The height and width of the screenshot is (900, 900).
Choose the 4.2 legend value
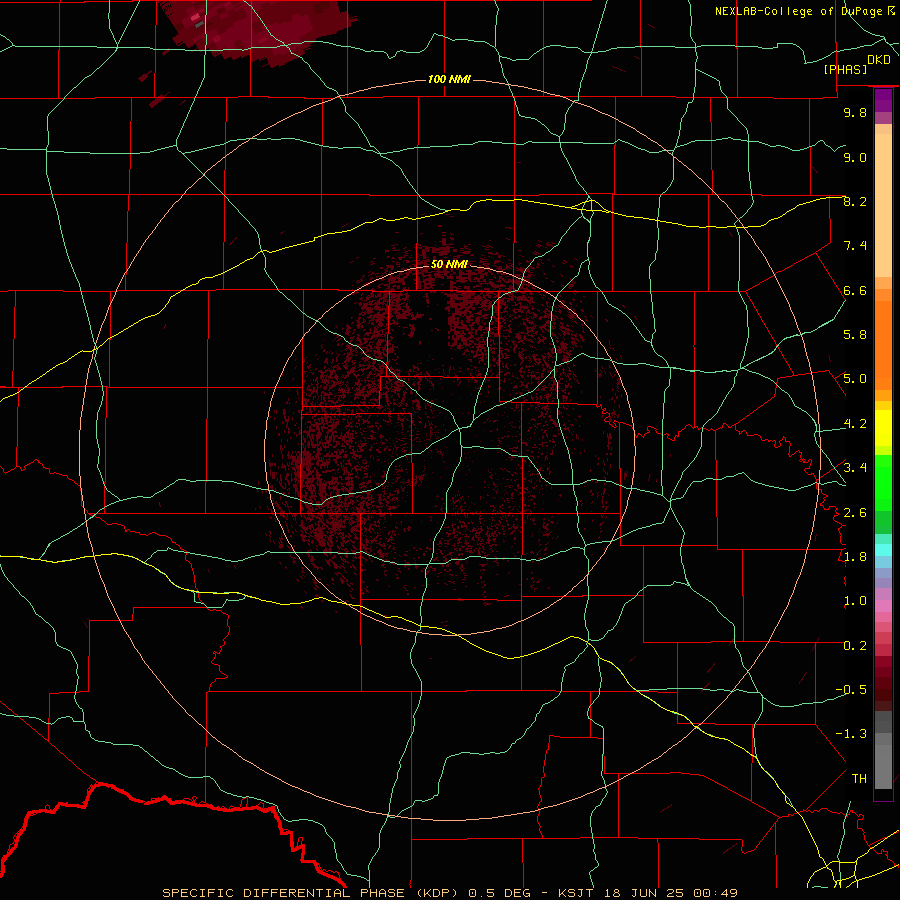coord(855,424)
